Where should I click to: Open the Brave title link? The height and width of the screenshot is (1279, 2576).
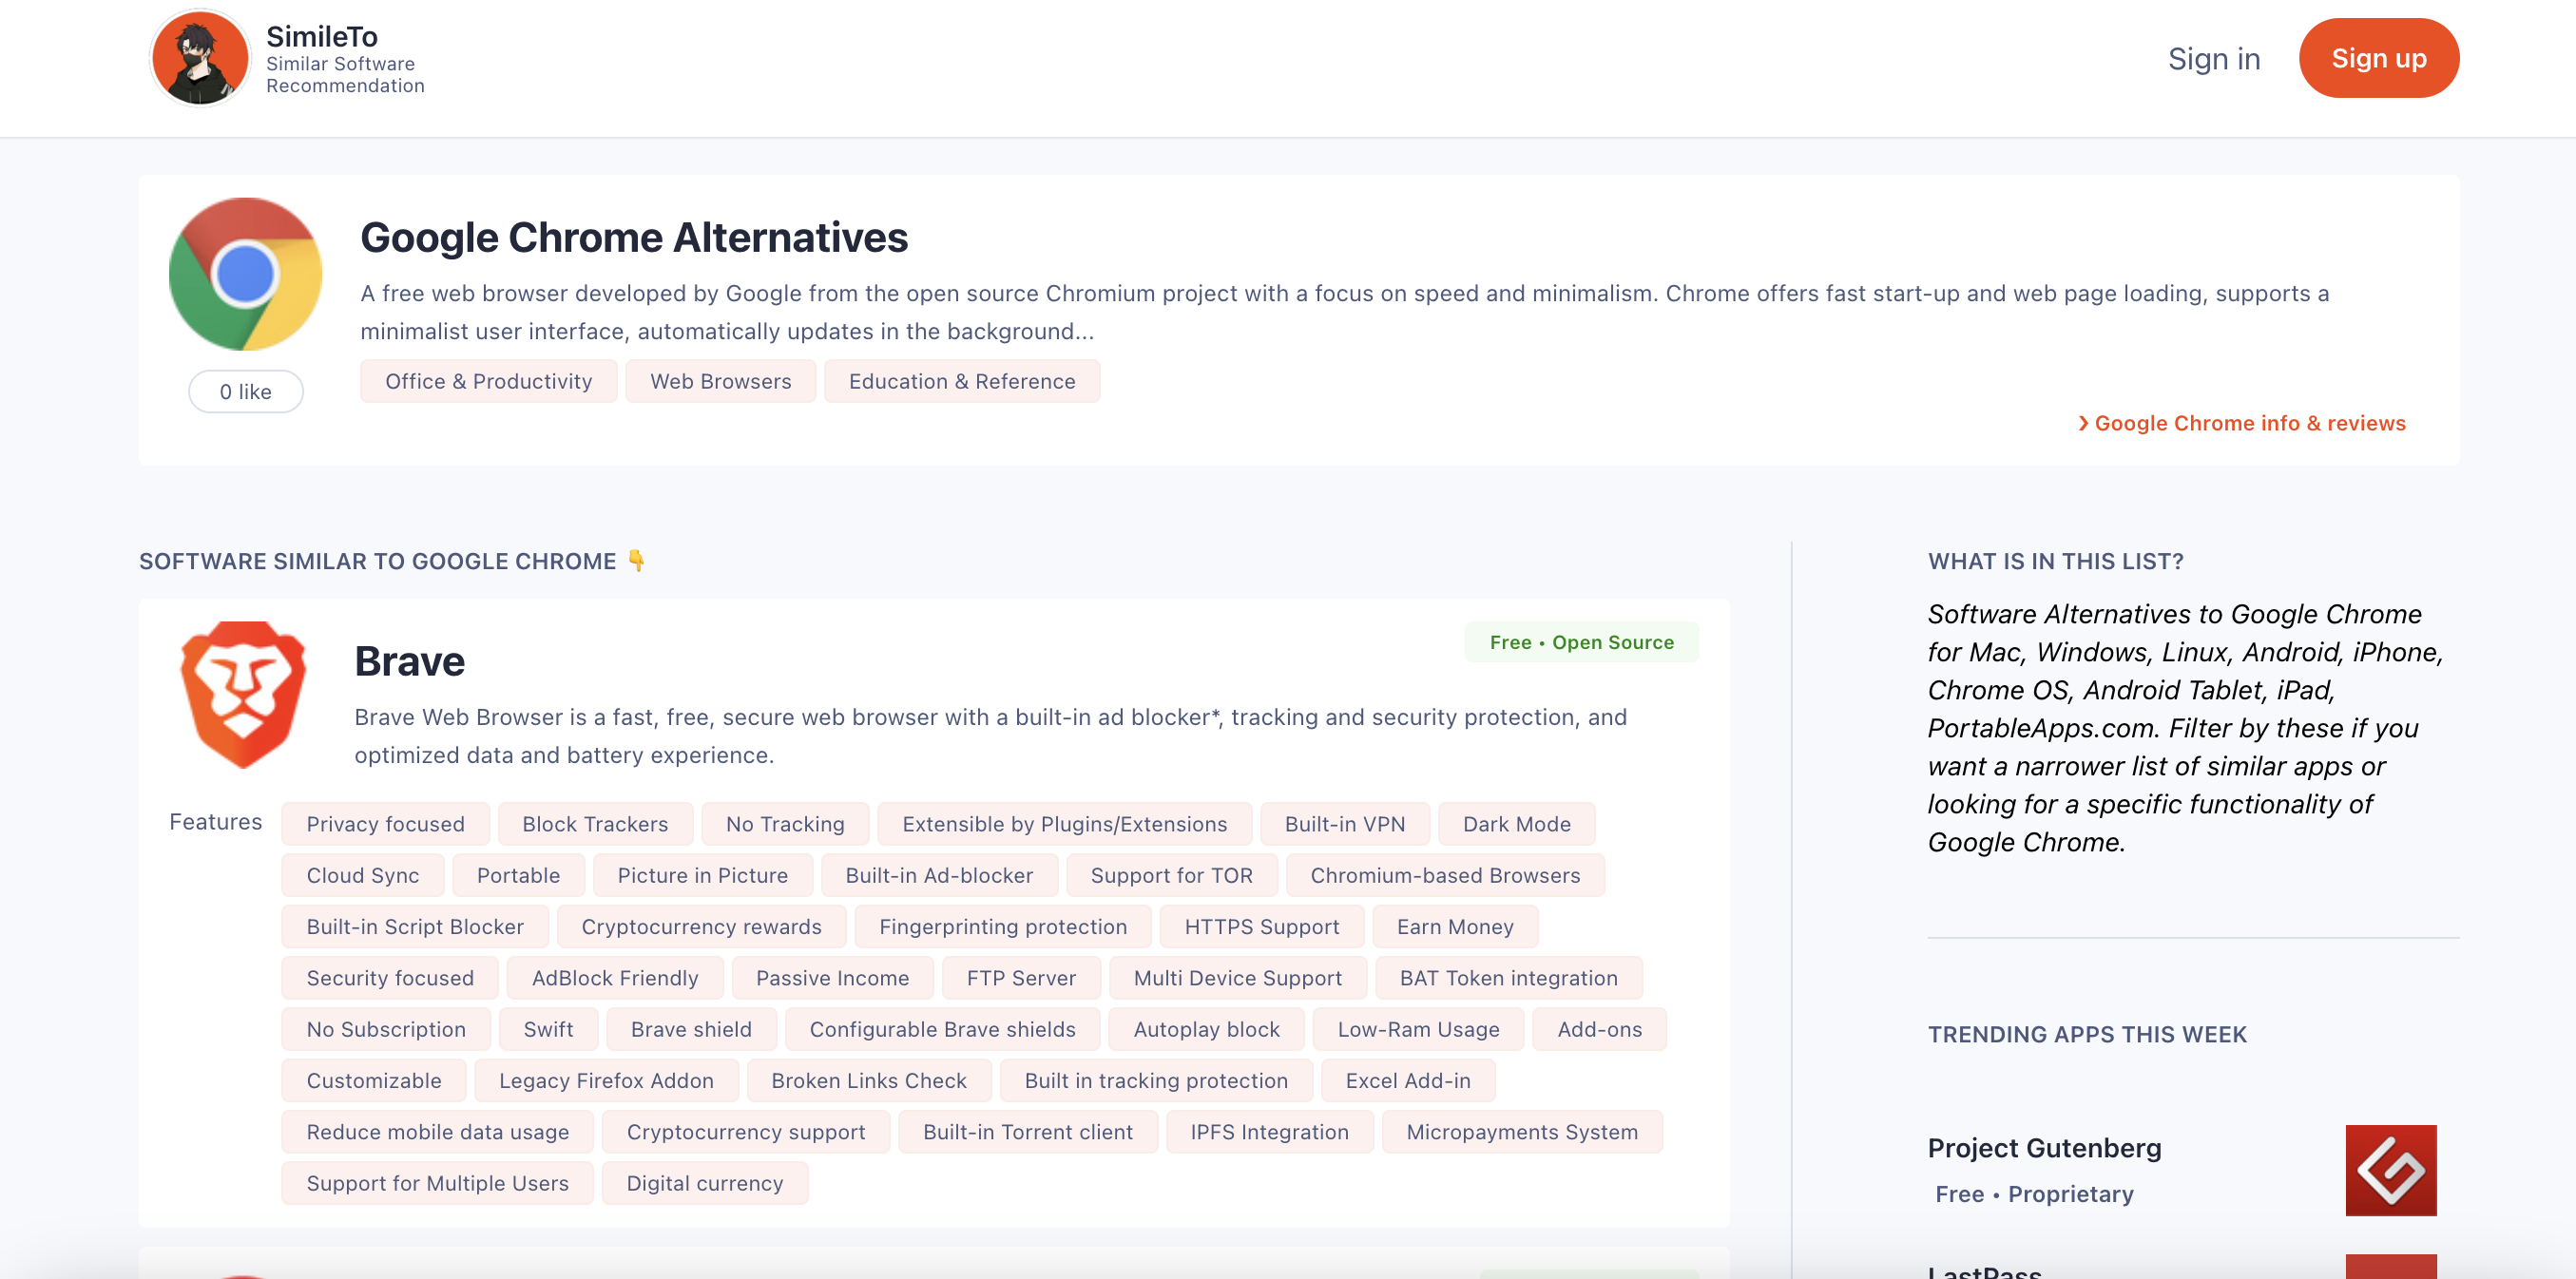409,661
